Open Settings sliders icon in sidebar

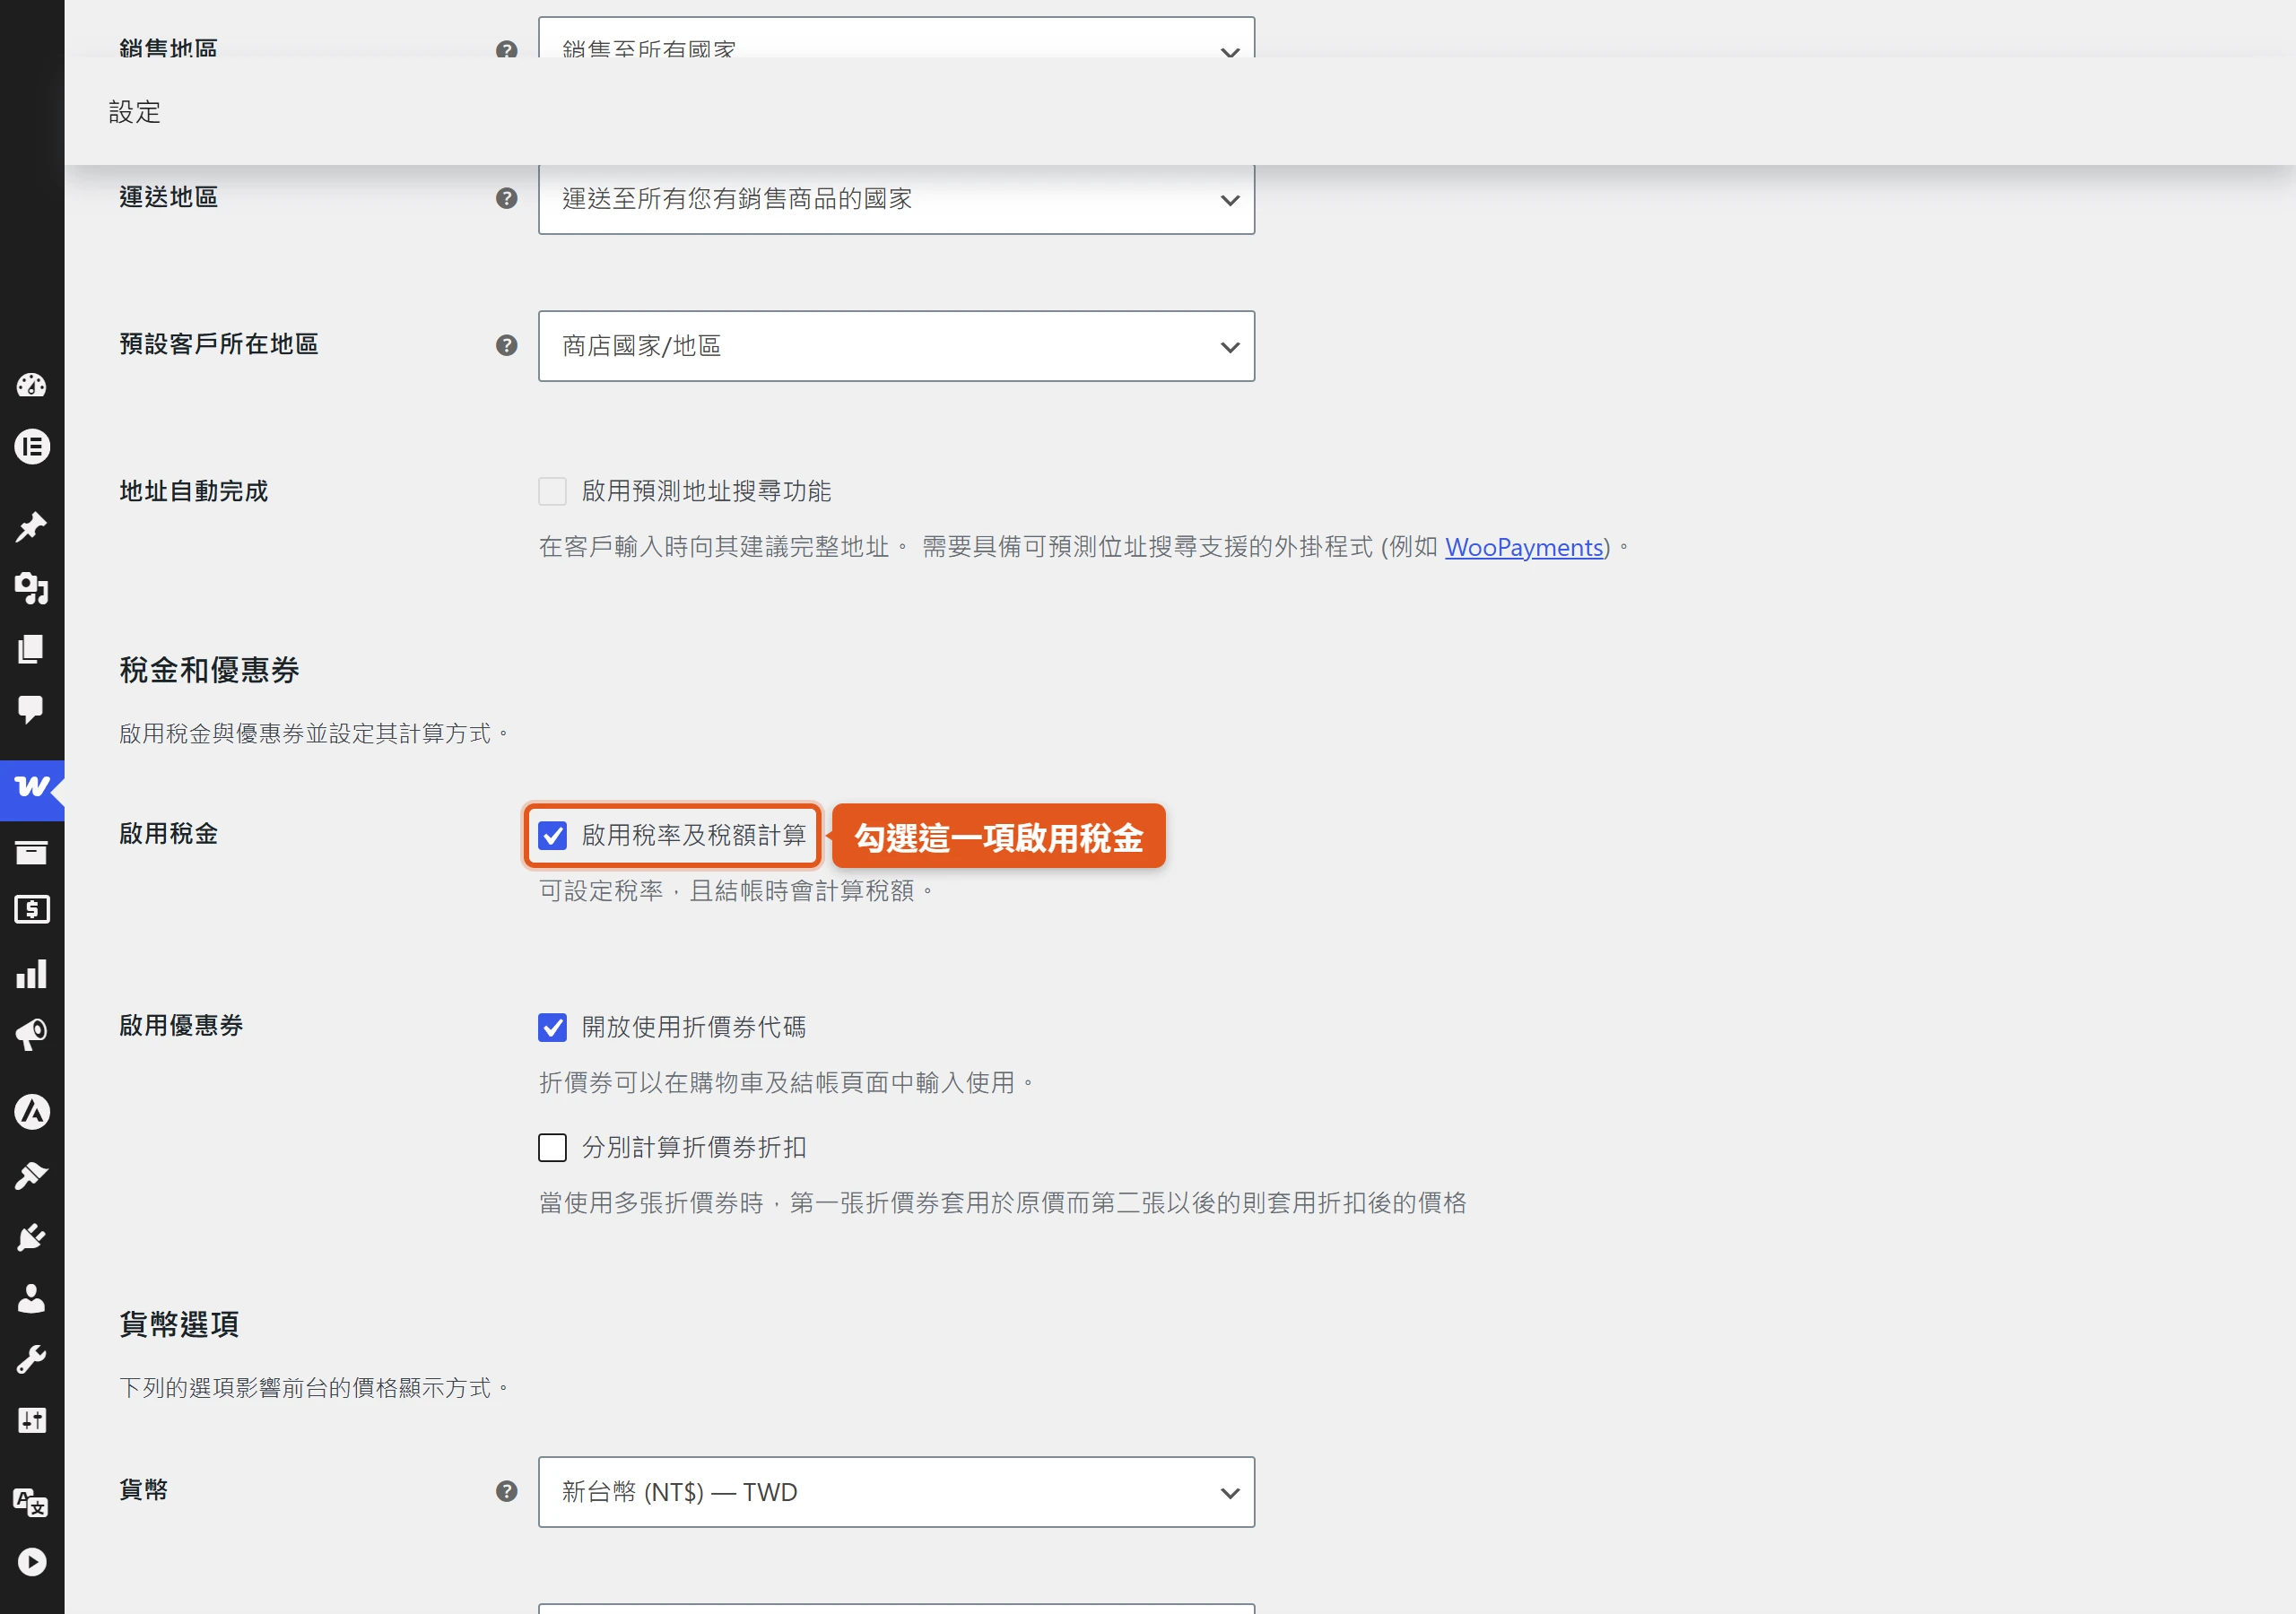tap(31, 1421)
